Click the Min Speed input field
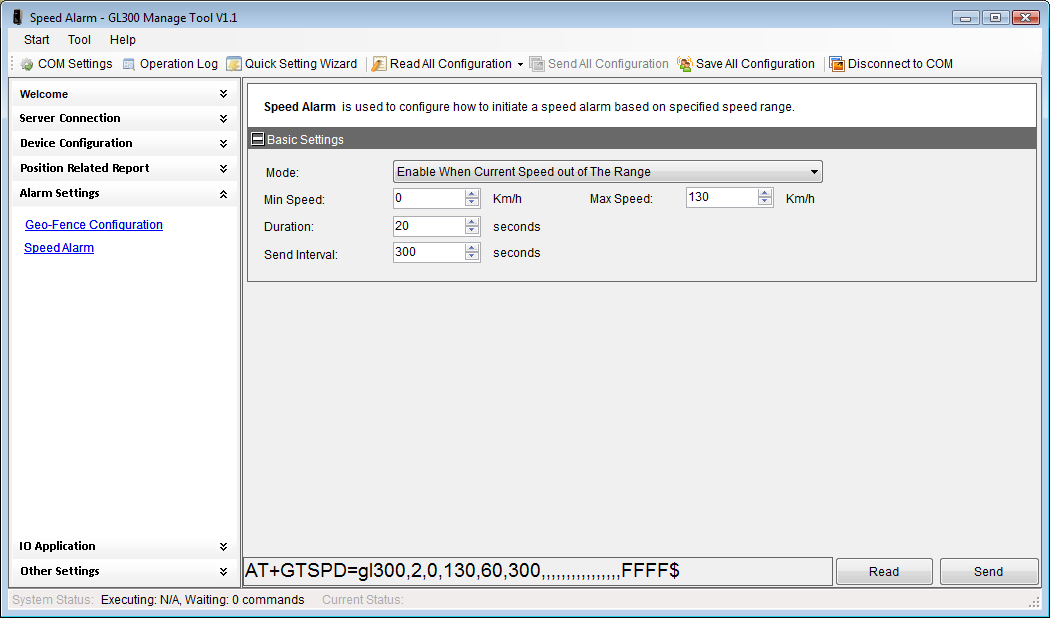 point(429,198)
